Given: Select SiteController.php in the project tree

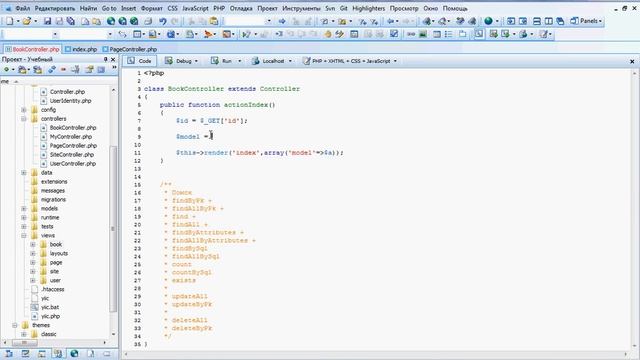Looking at the screenshot, I should pyautogui.click(x=72, y=155).
